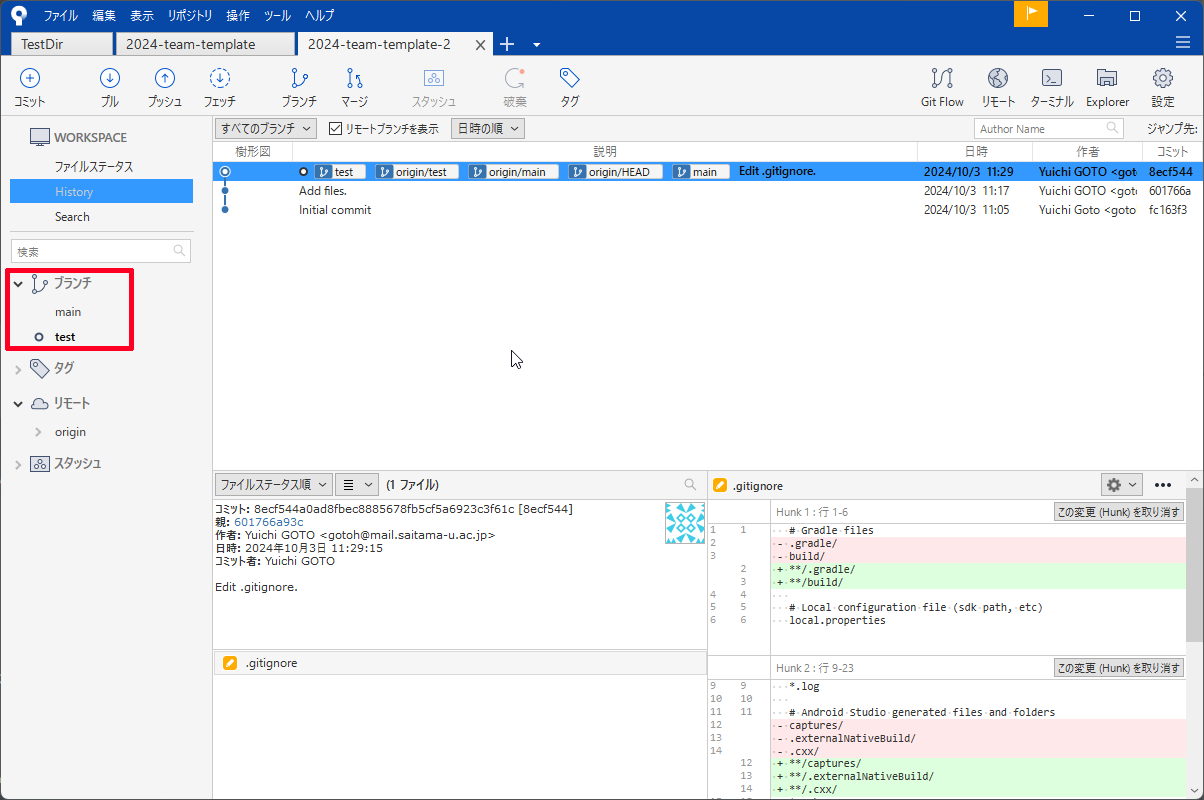
Task: Click the Stash (スタッシュ) toolbar icon
Action: 434,78
